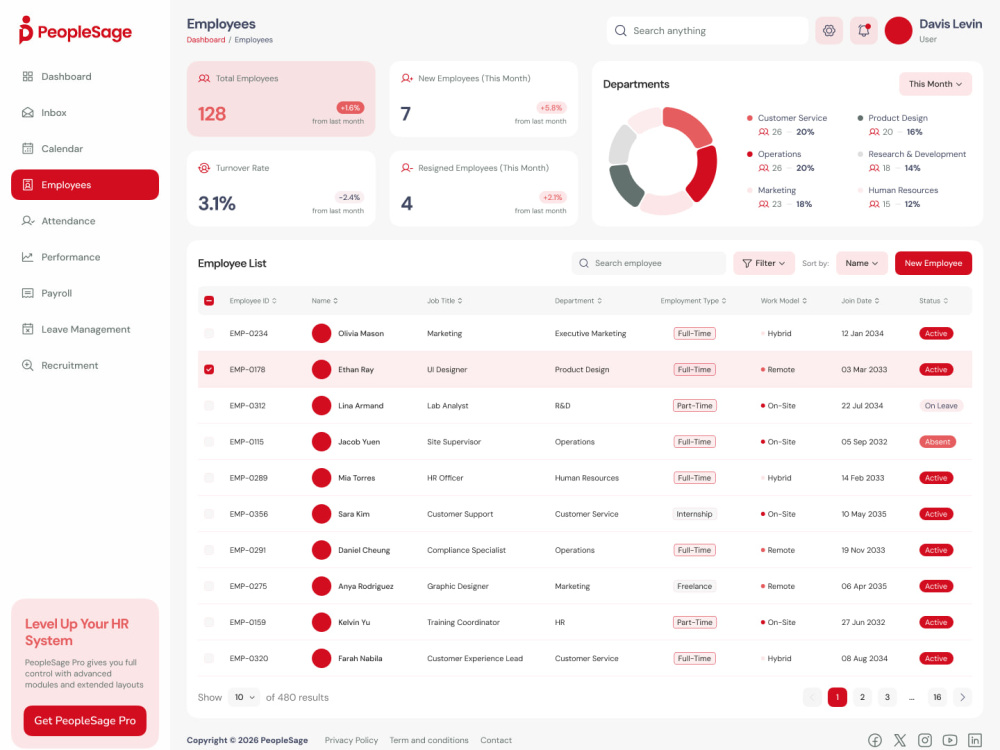Image resolution: width=1000 pixels, height=750 pixels.
Task: Go to Attendance in the sidebar
Action: (x=85, y=221)
